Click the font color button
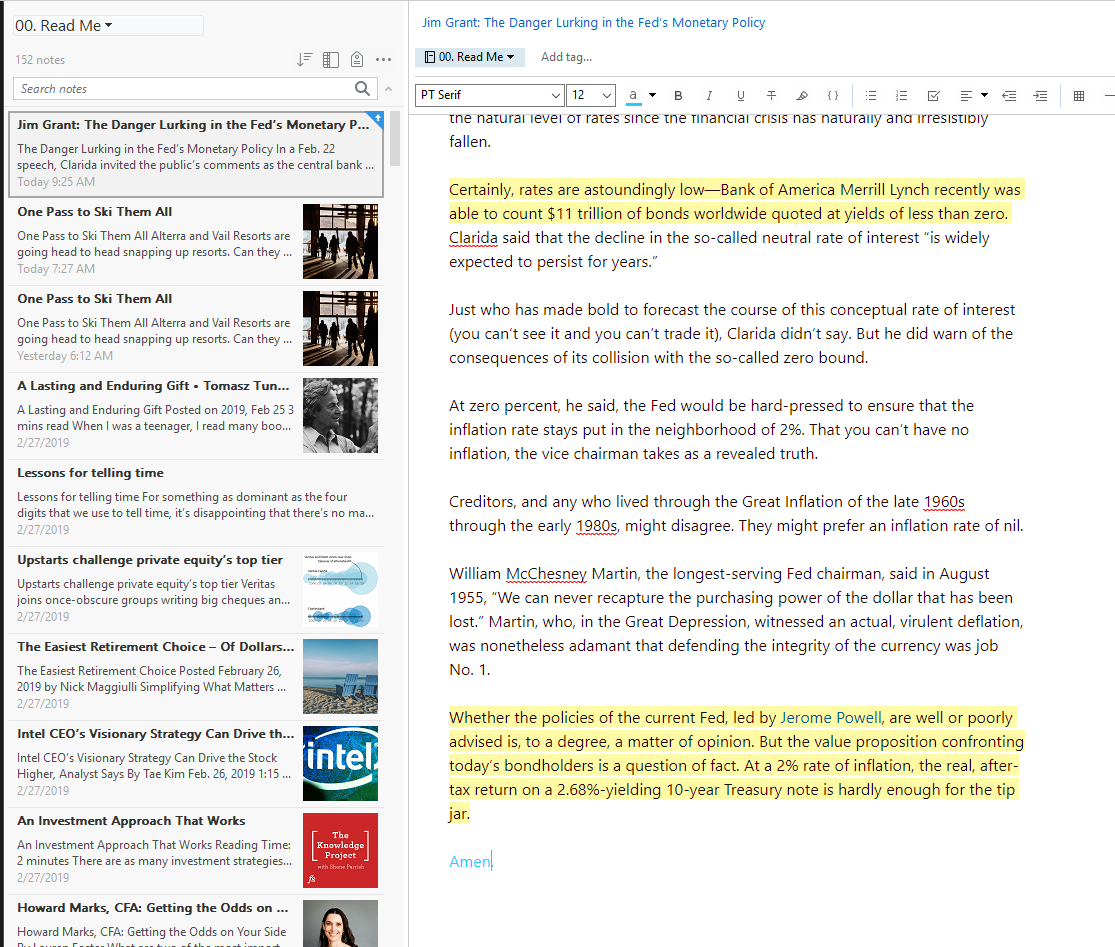The image size is (1115, 947). point(633,95)
